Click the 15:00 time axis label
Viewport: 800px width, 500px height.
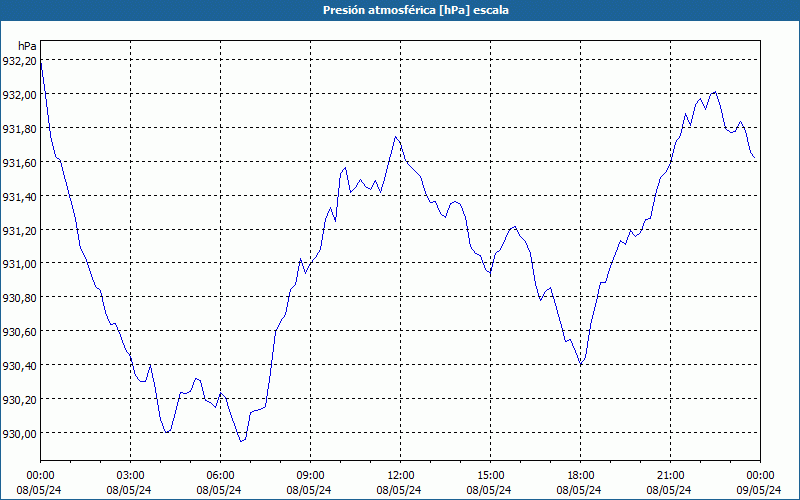[x=490, y=476]
